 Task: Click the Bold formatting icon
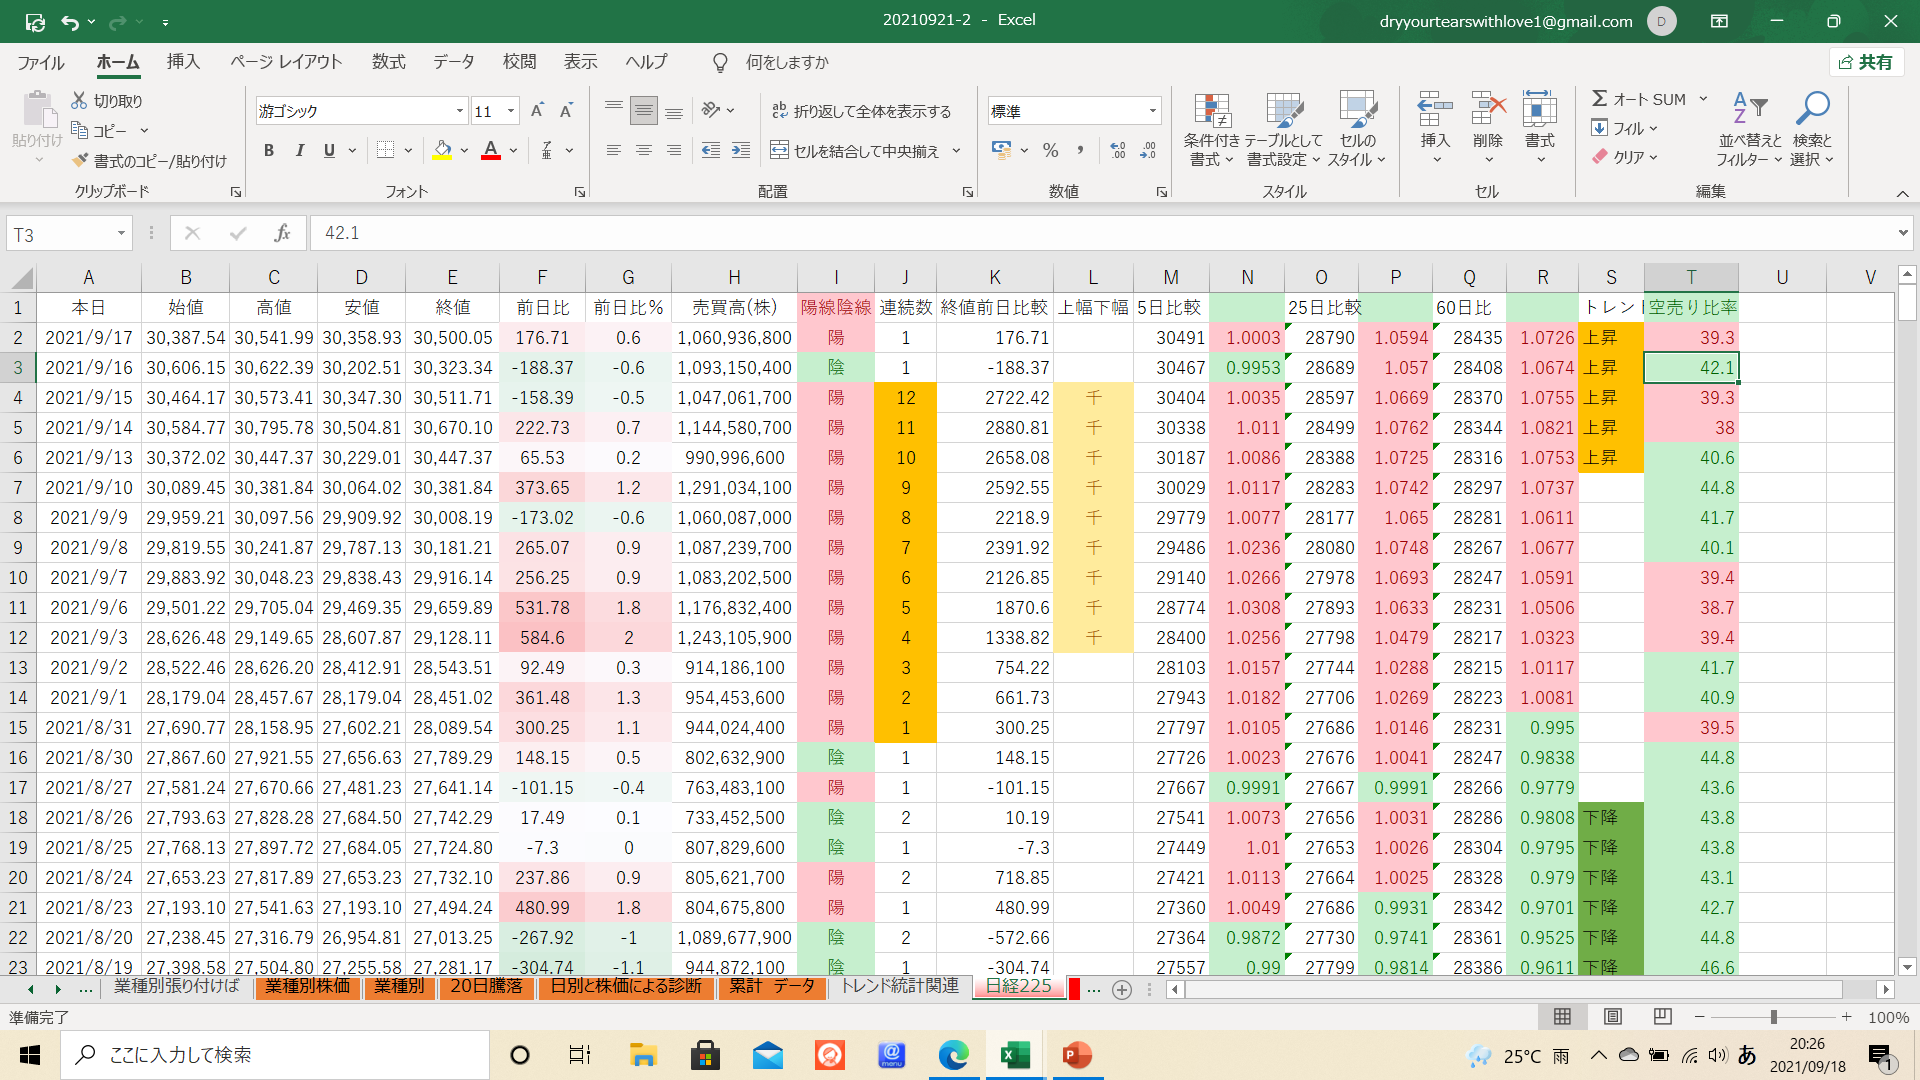point(268,151)
